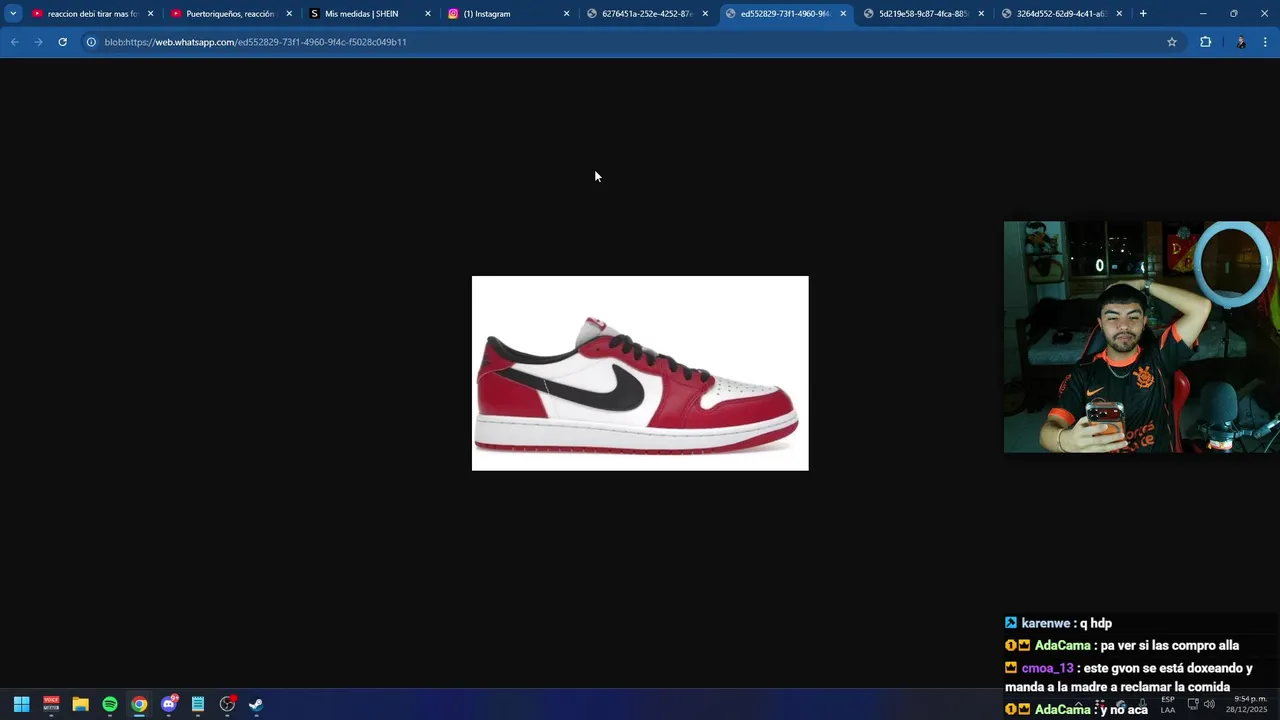
Task: Close the 'reaccion debi tirar mas fotos' tab
Action: pos(151,14)
